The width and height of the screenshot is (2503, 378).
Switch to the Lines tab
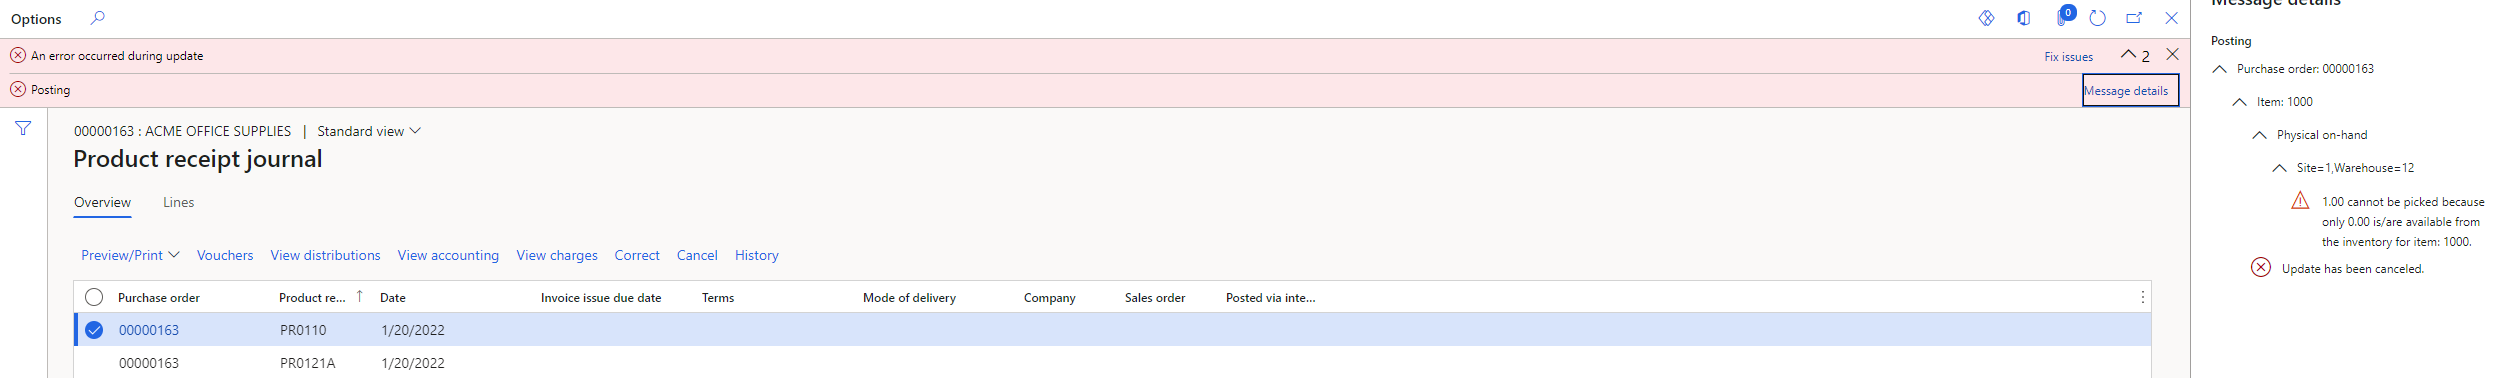[179, 202]
